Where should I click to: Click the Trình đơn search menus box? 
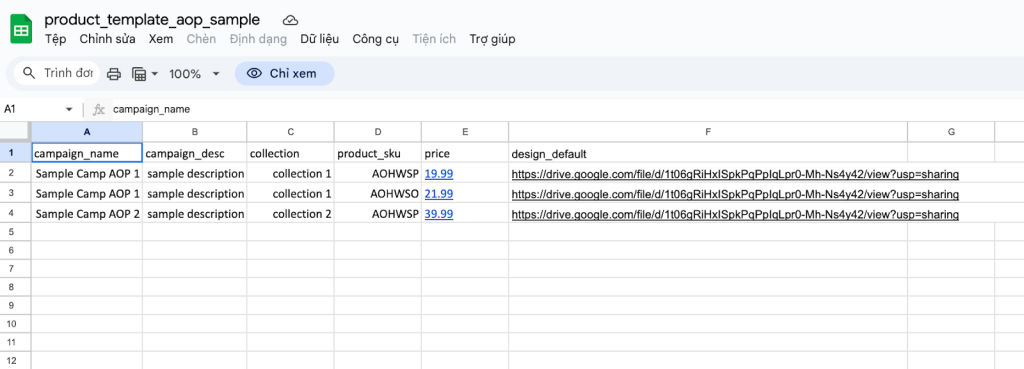pos(57,73)
